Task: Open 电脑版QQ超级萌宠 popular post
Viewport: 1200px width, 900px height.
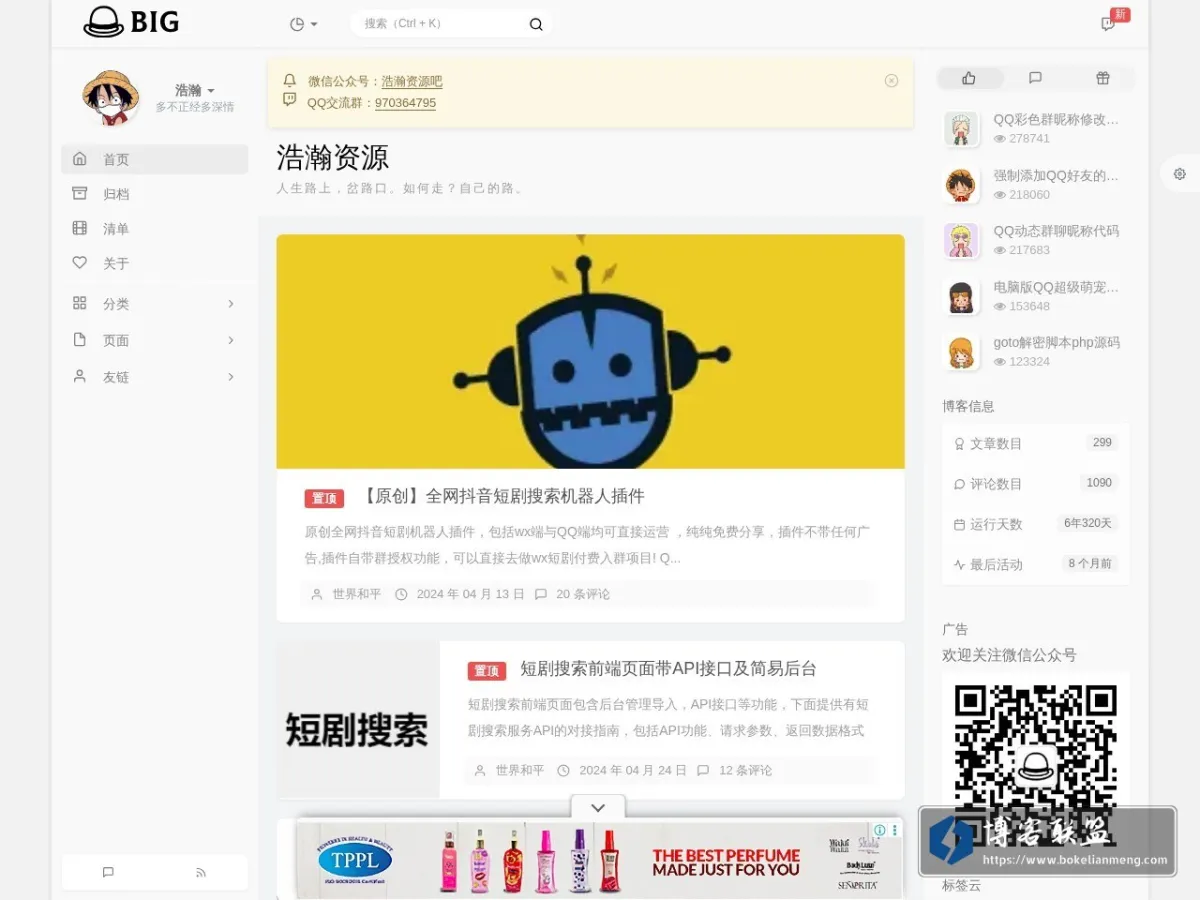Action: pyautogui.click(x=1056, y=287)
